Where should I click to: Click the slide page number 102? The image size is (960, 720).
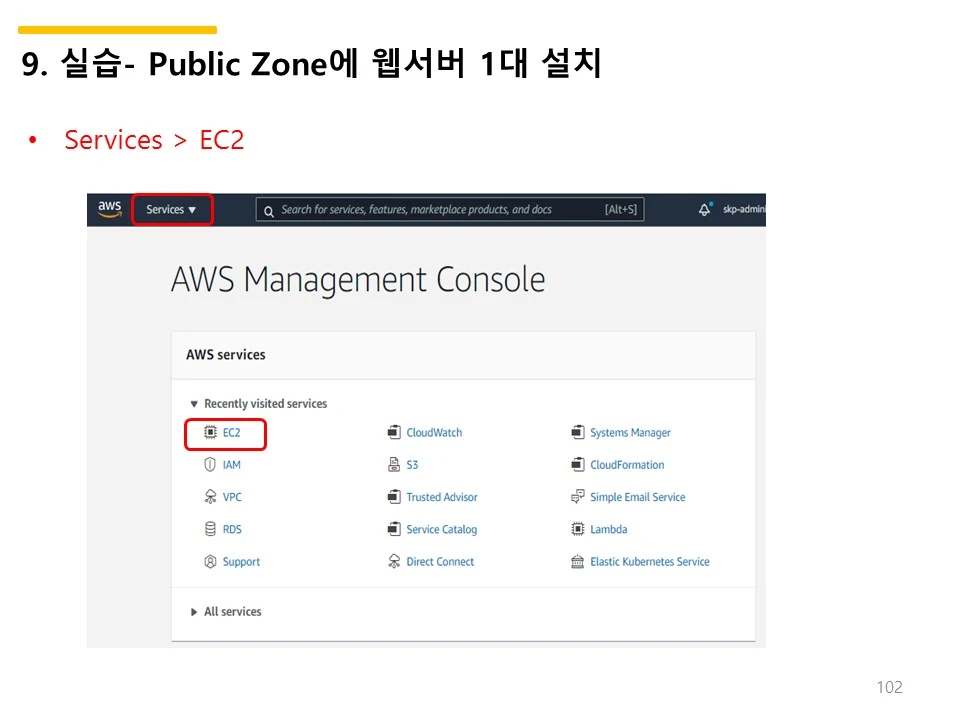tap(889, 687)
